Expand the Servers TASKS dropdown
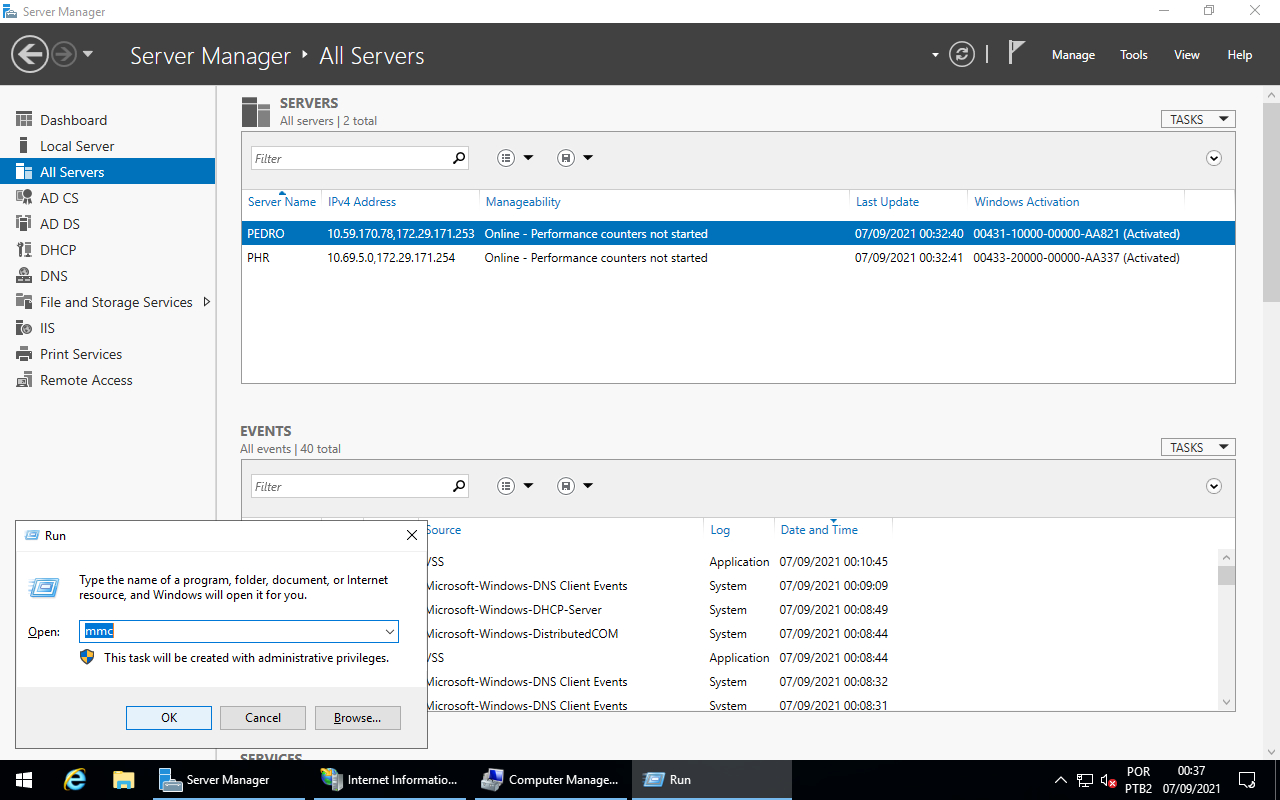 pos(1198,119)
